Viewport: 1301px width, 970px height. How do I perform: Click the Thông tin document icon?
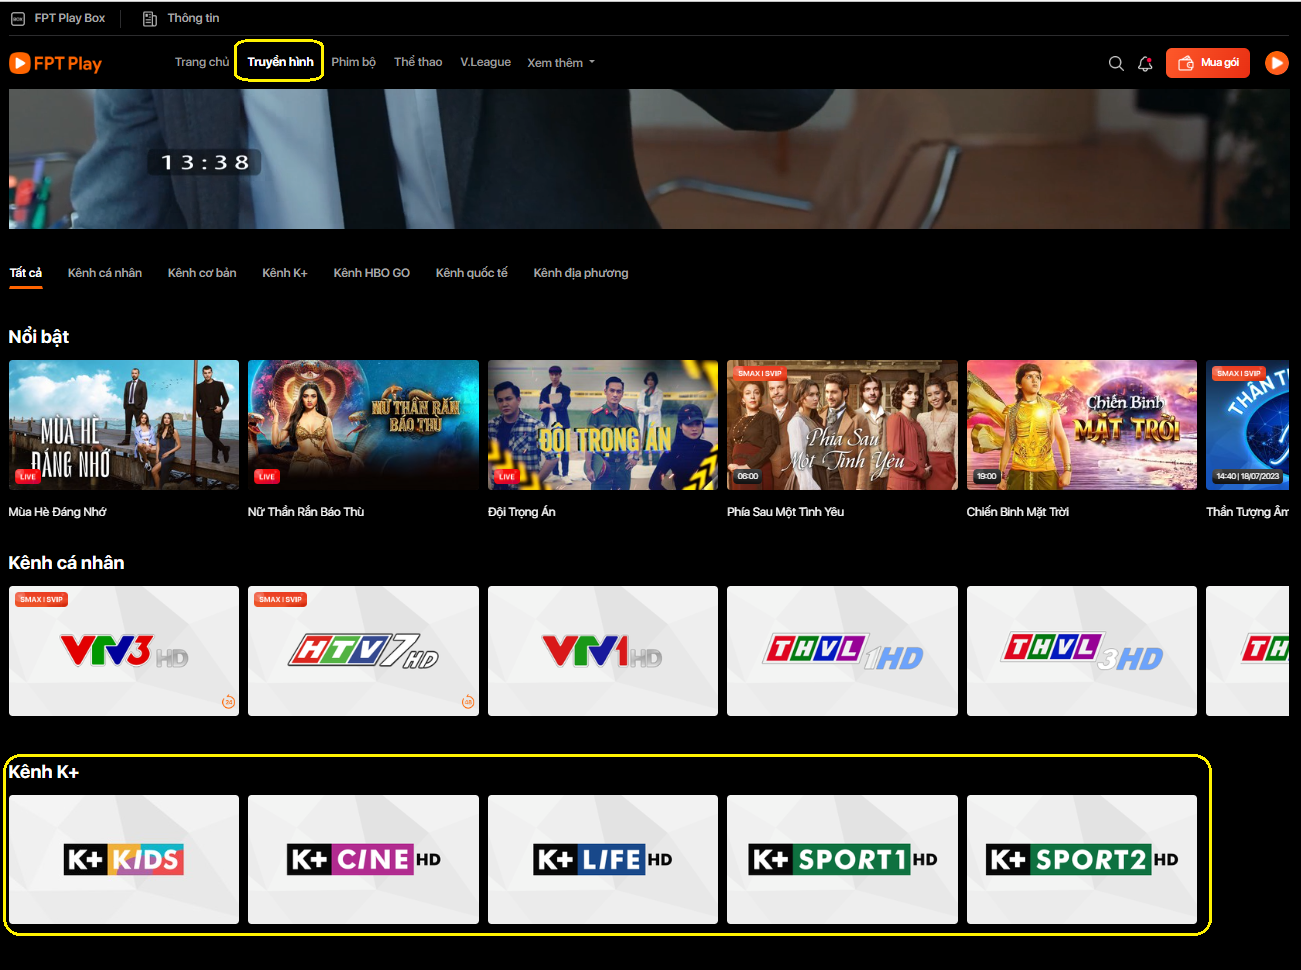pyautogui.click(x=150, y=18)
